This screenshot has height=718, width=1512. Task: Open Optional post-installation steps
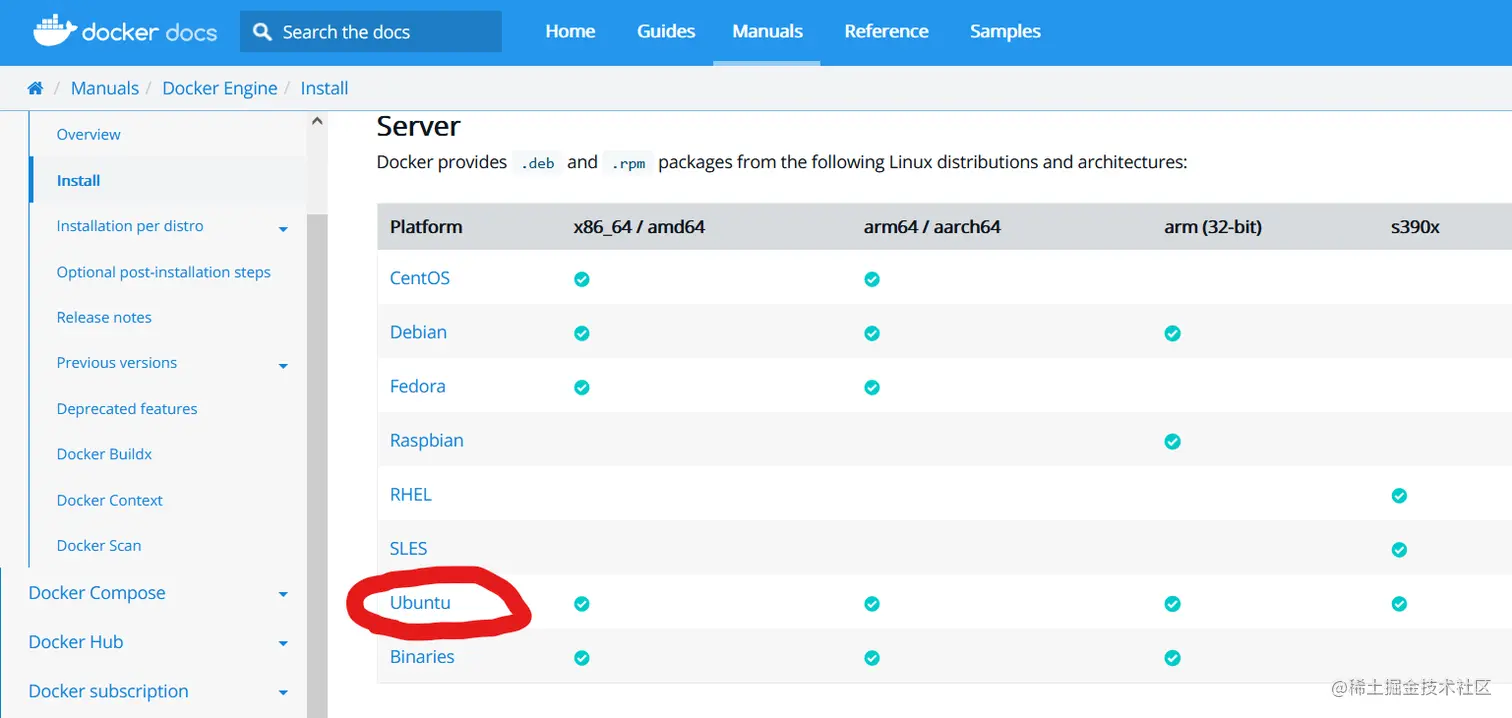tap(164, 272)
